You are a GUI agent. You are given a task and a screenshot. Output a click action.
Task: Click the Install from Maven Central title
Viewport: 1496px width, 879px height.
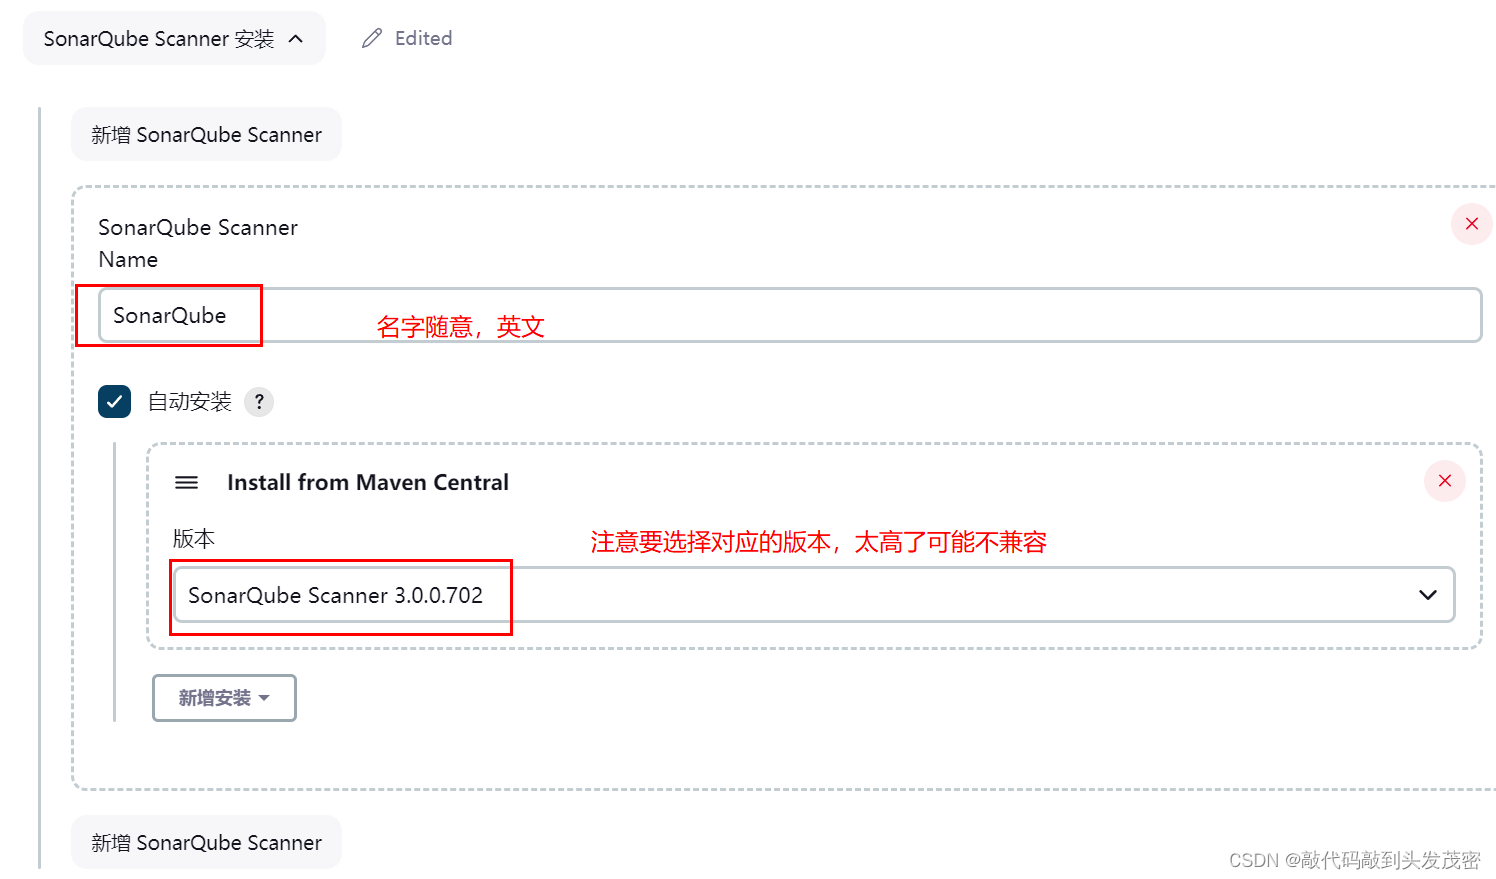368,483
